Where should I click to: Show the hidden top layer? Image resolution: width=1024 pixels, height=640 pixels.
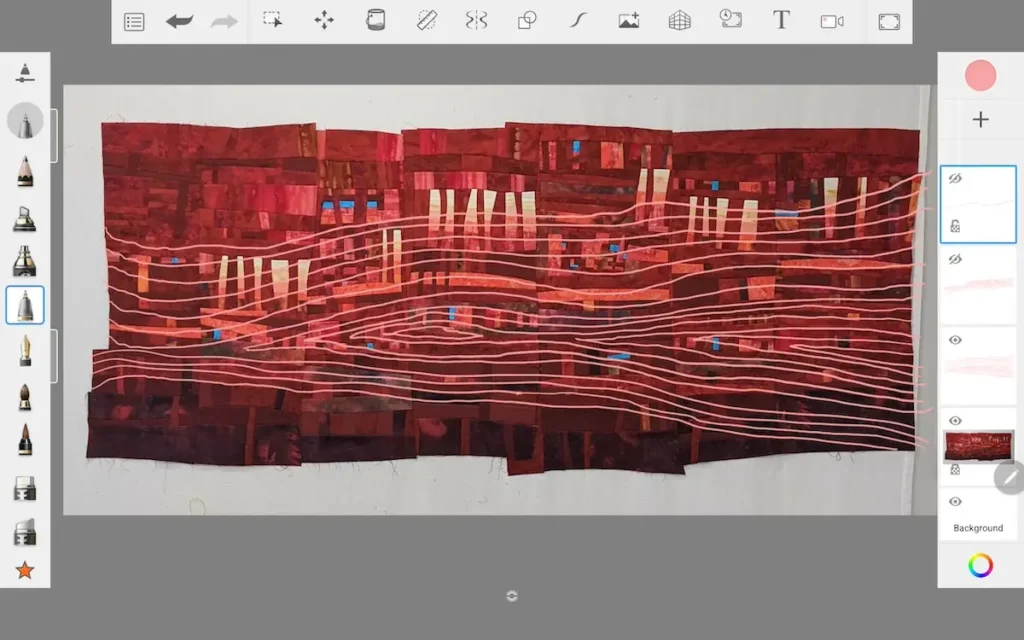(x=955, y=180)
